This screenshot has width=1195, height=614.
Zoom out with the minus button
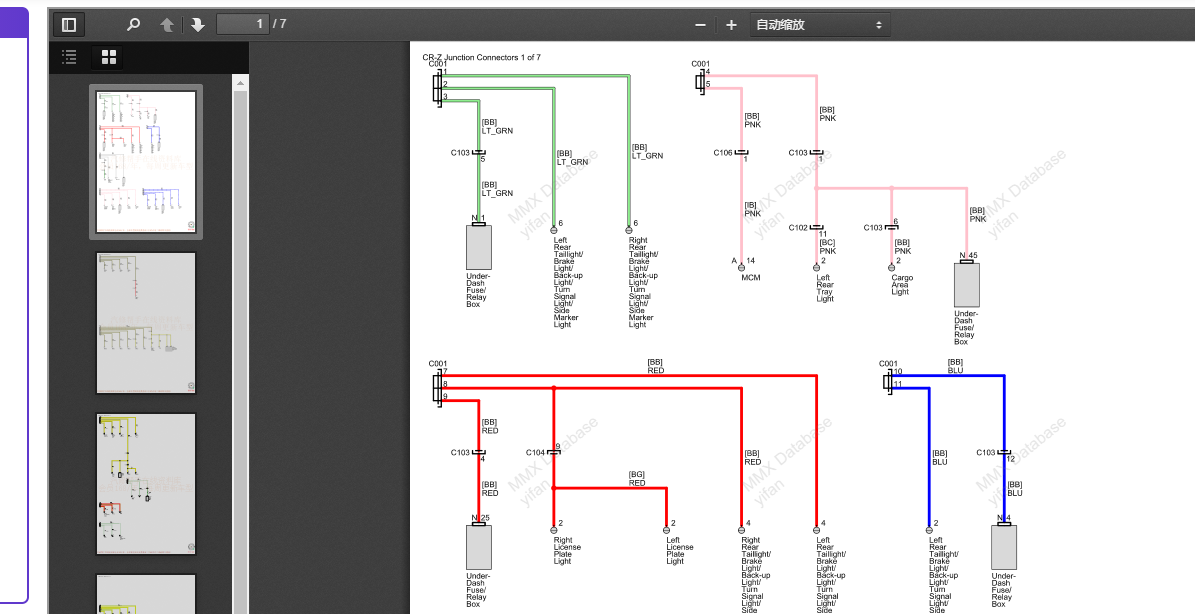700,25
